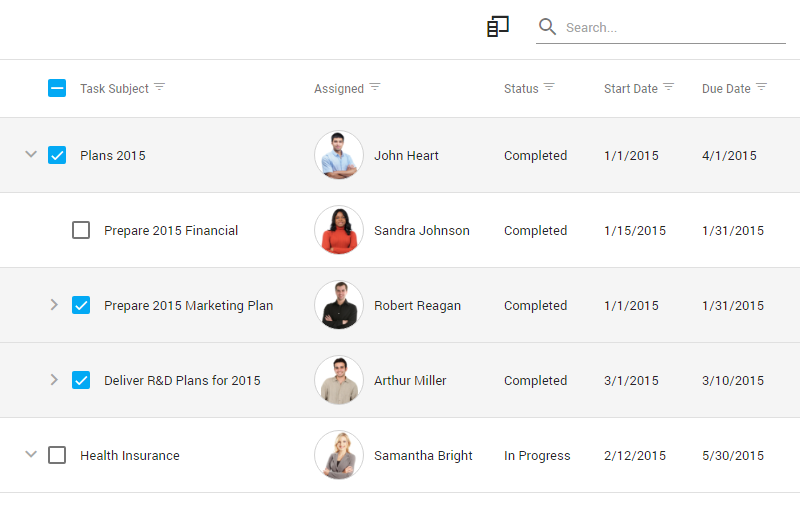Uncheck the Plans 2015 checkbox

coord(57,155)
